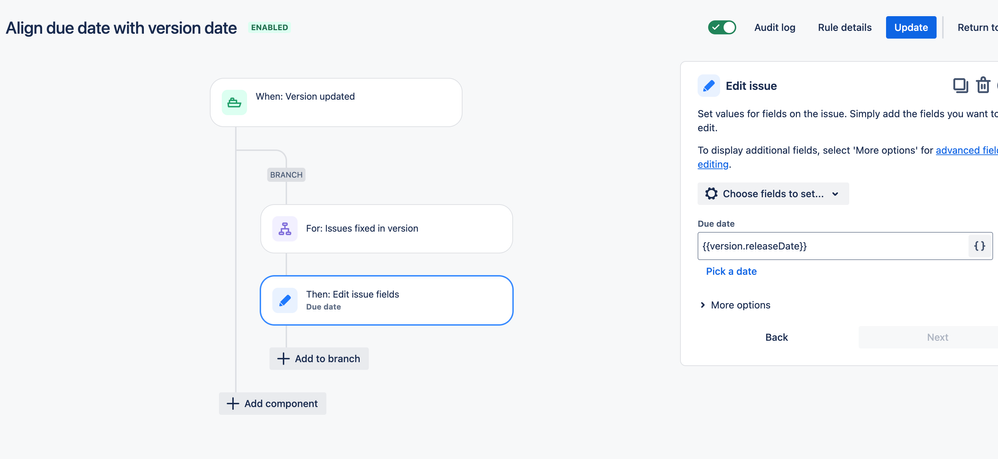
Task: Open Rule details
Action: (845, 27)
